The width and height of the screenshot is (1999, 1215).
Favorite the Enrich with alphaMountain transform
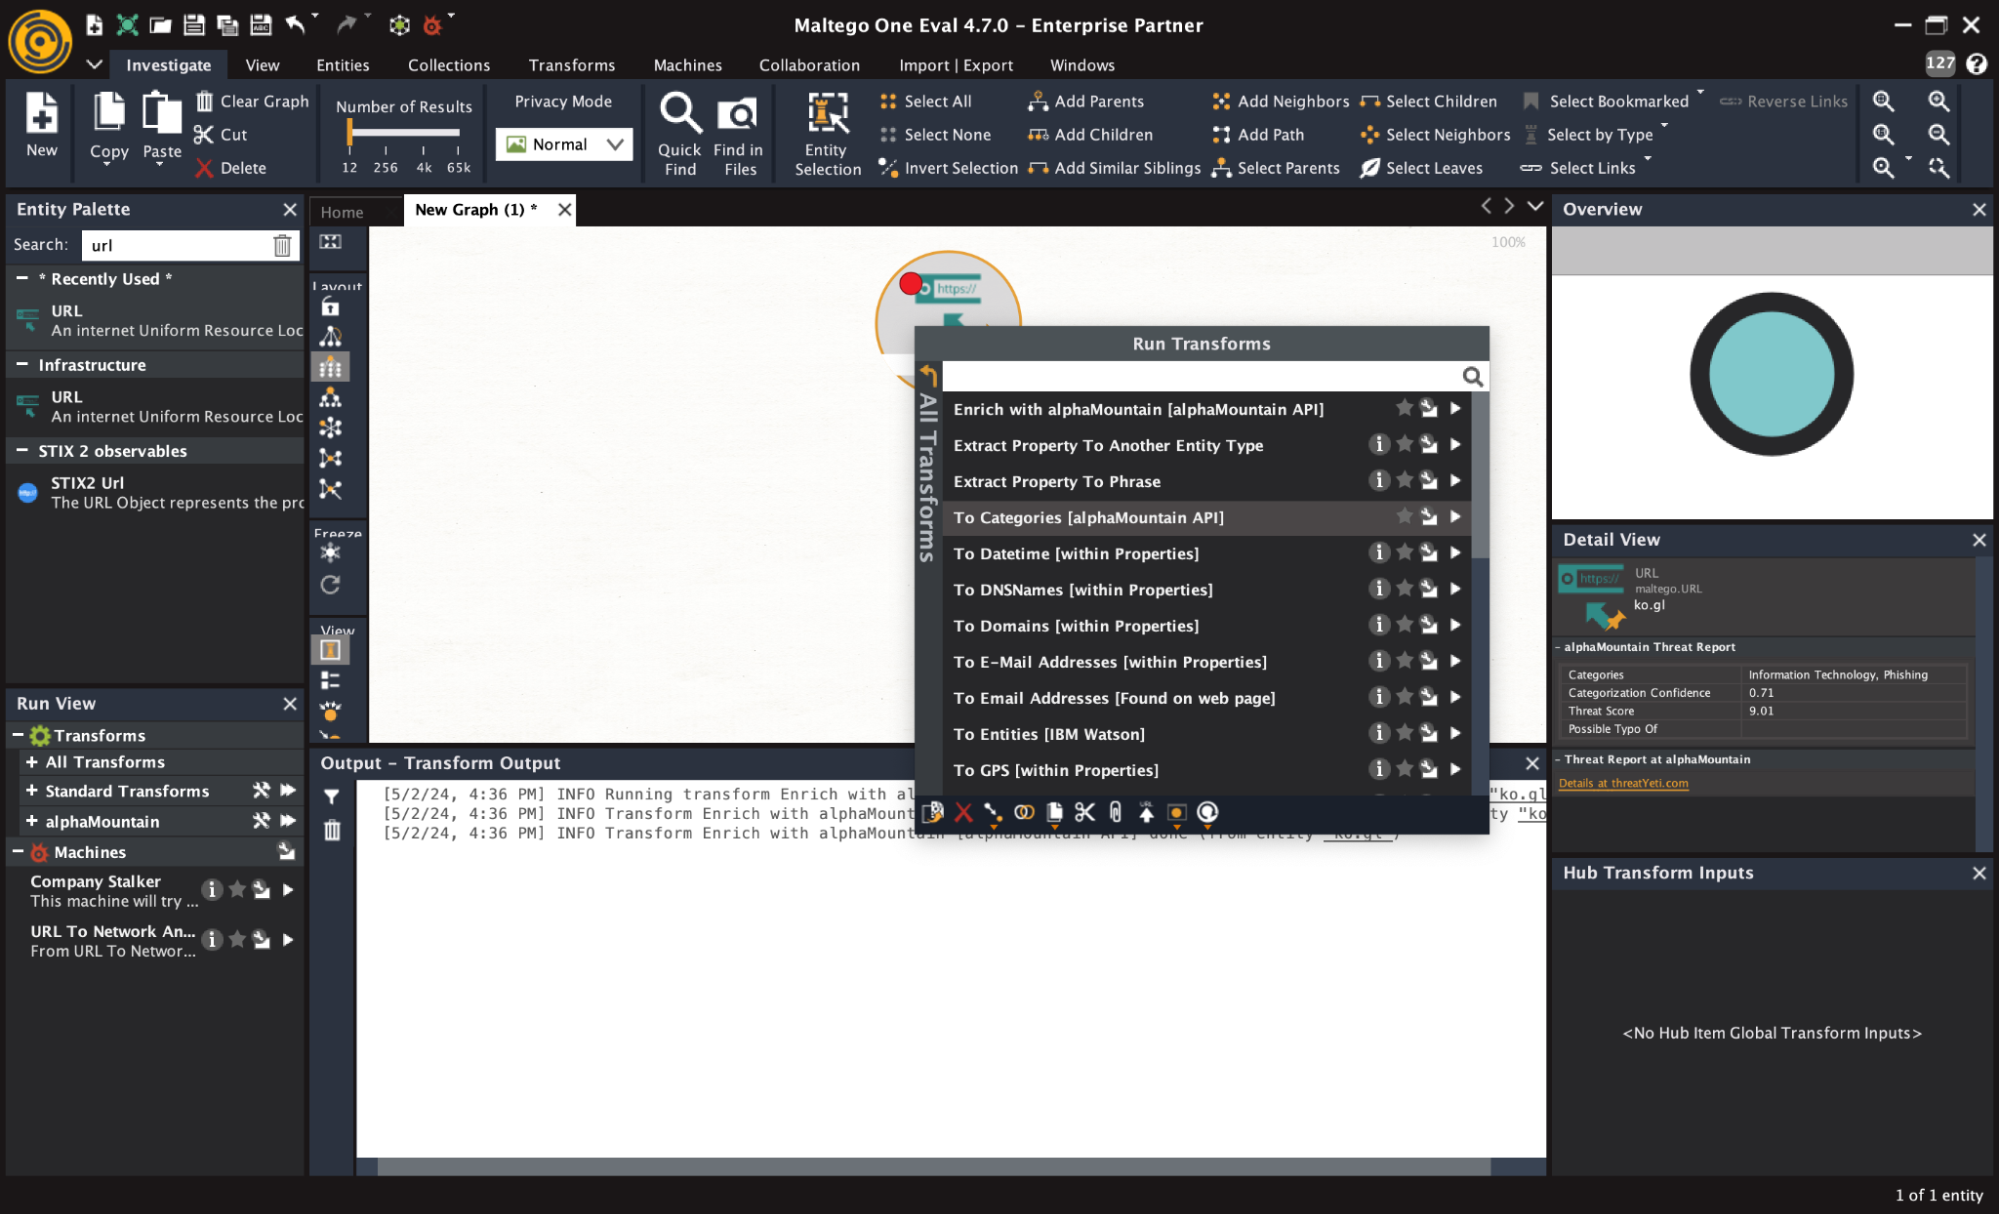(x=1404, y=408)
